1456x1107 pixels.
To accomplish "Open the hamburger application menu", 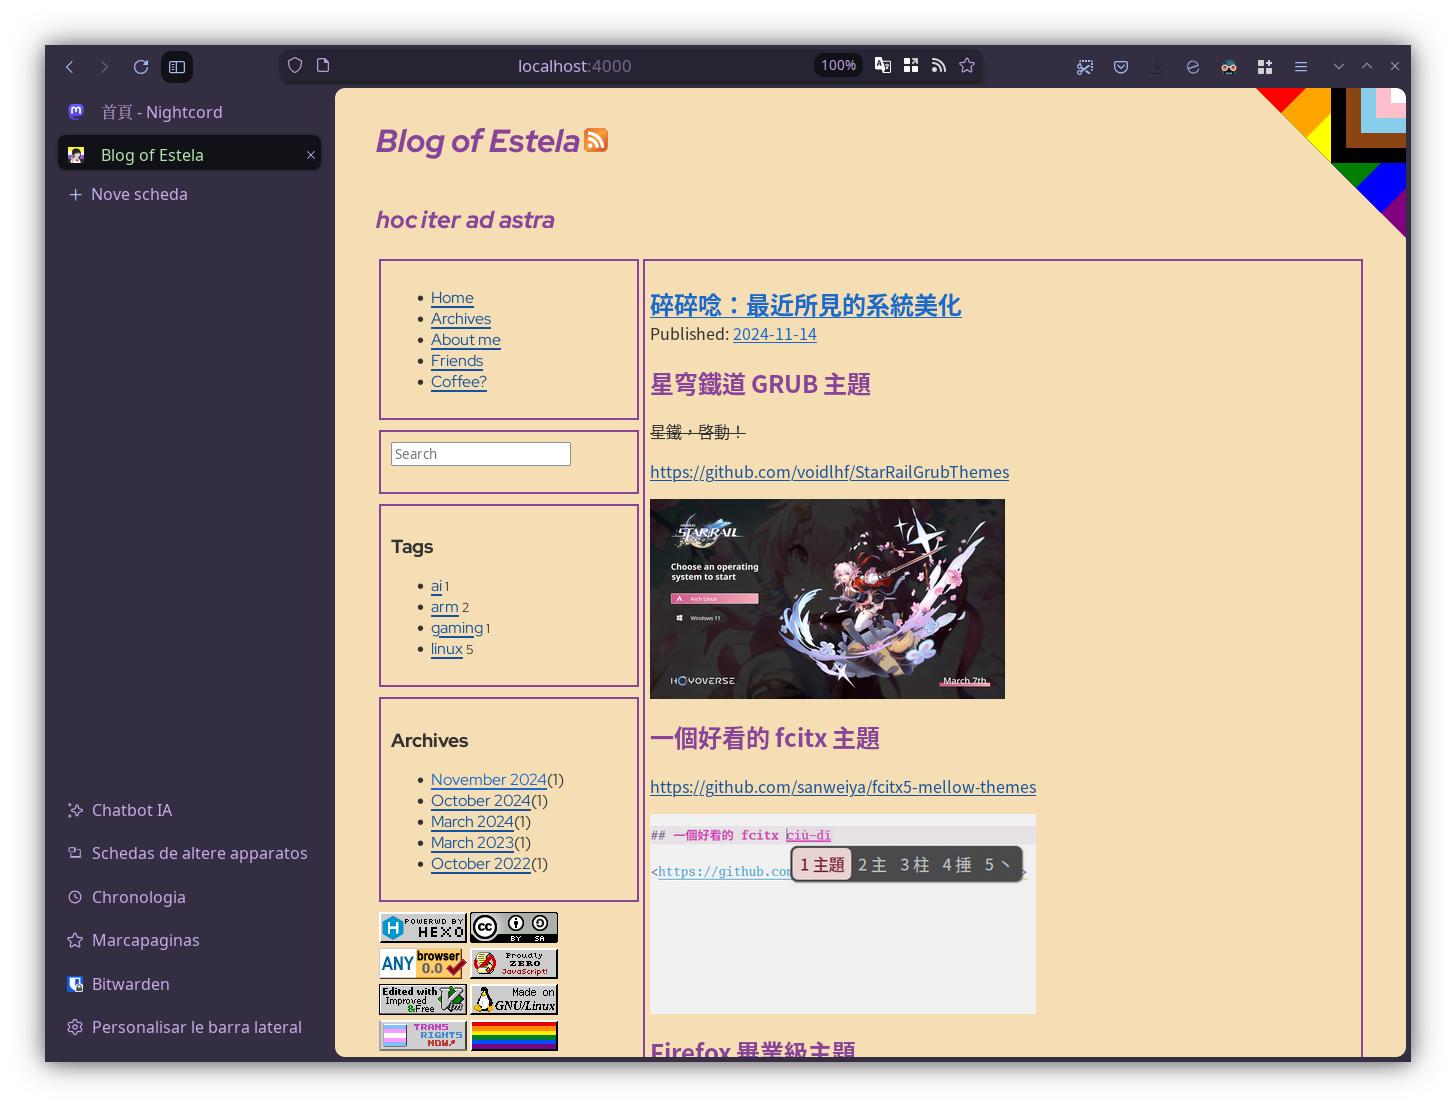I will pos(1300,66).
